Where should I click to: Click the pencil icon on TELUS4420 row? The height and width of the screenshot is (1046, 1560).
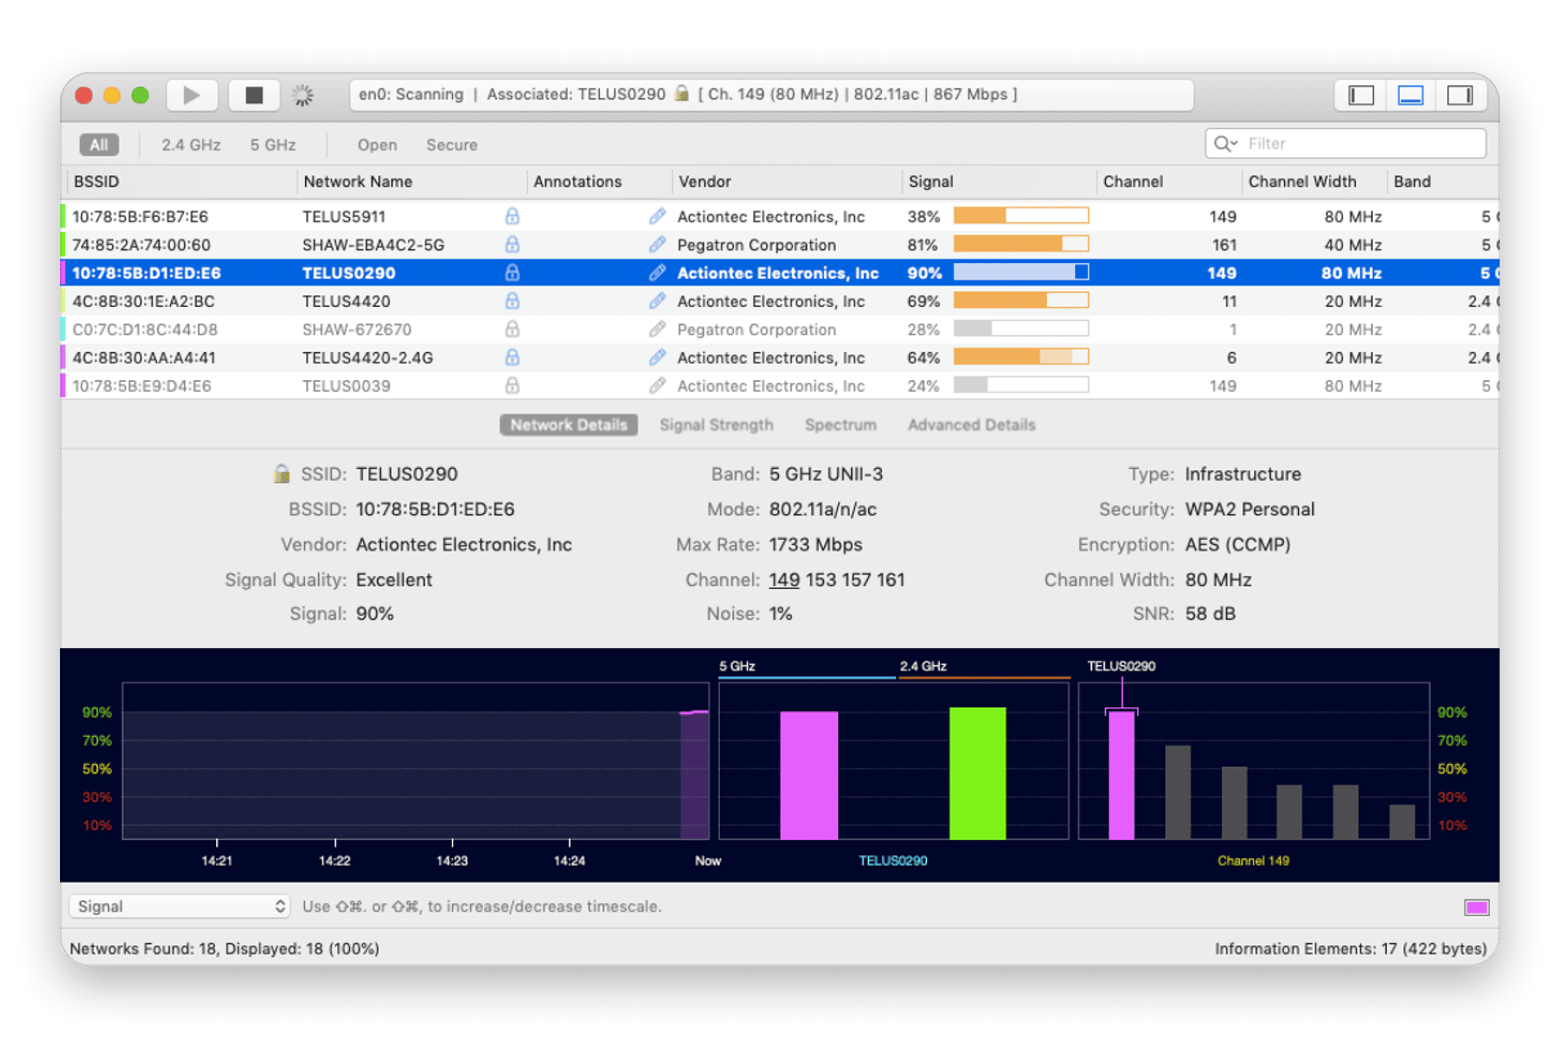[657, 301]
